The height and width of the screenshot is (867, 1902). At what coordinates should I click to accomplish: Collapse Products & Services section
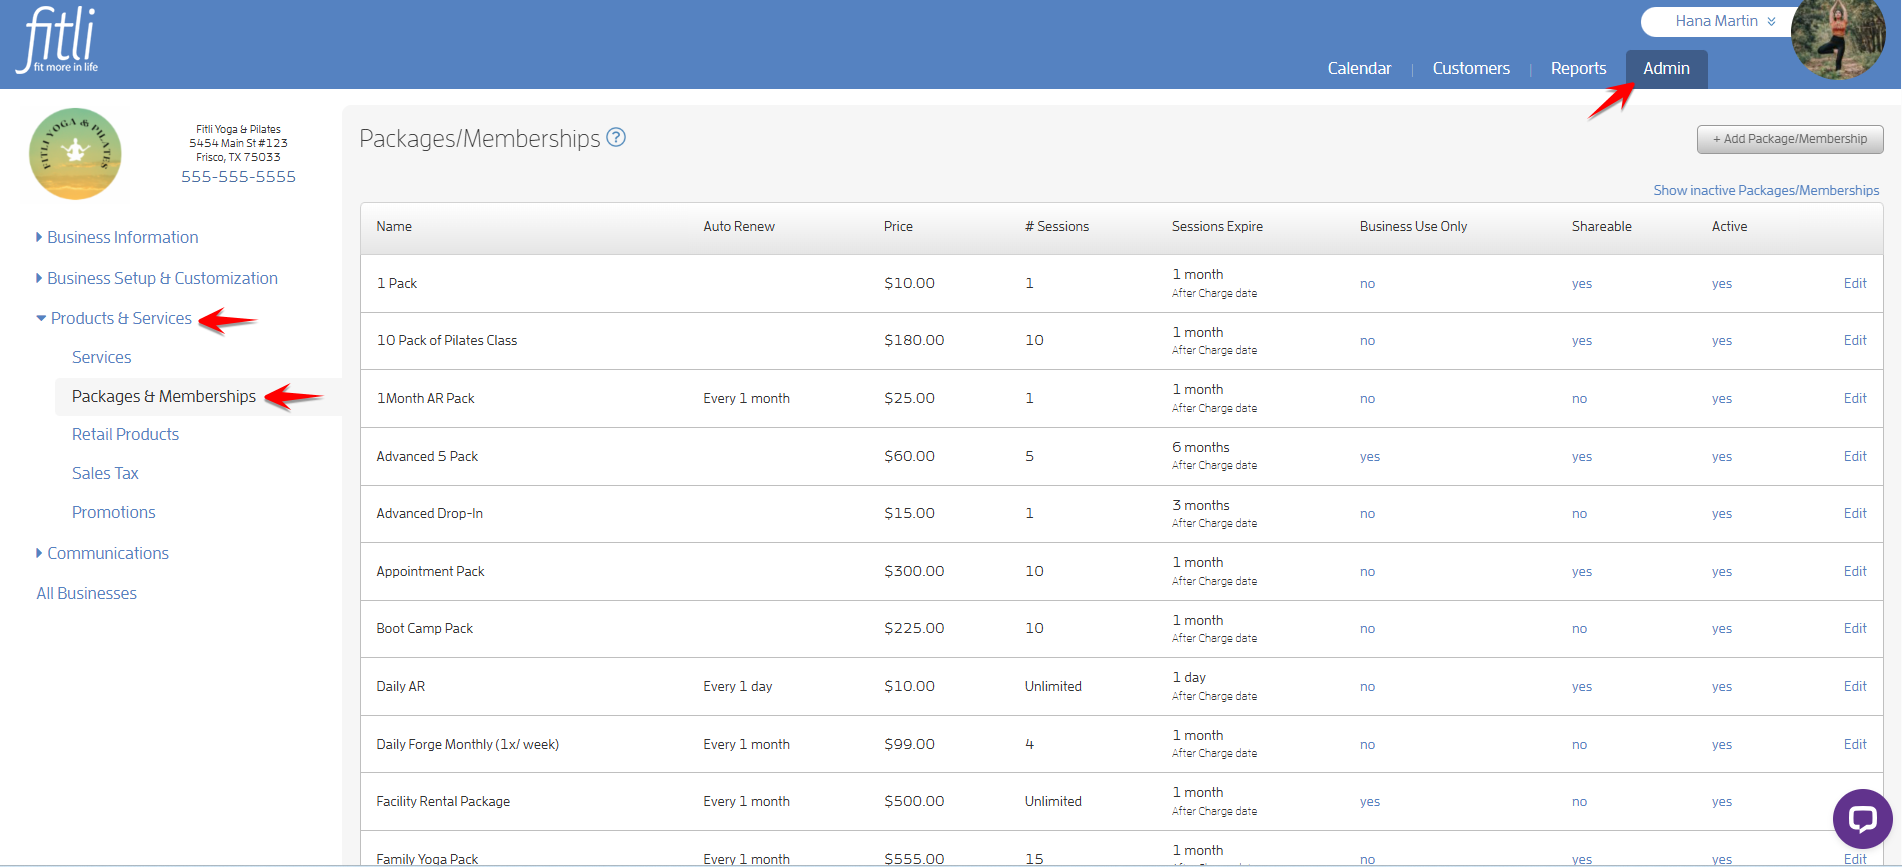coord(114,318)
